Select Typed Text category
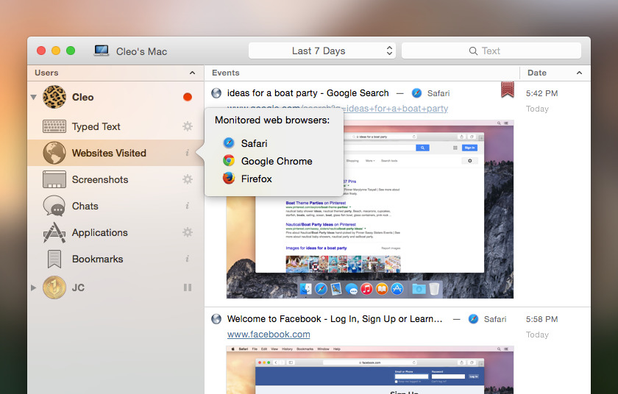Screen dimensions: 618x394 click(115, 126)
